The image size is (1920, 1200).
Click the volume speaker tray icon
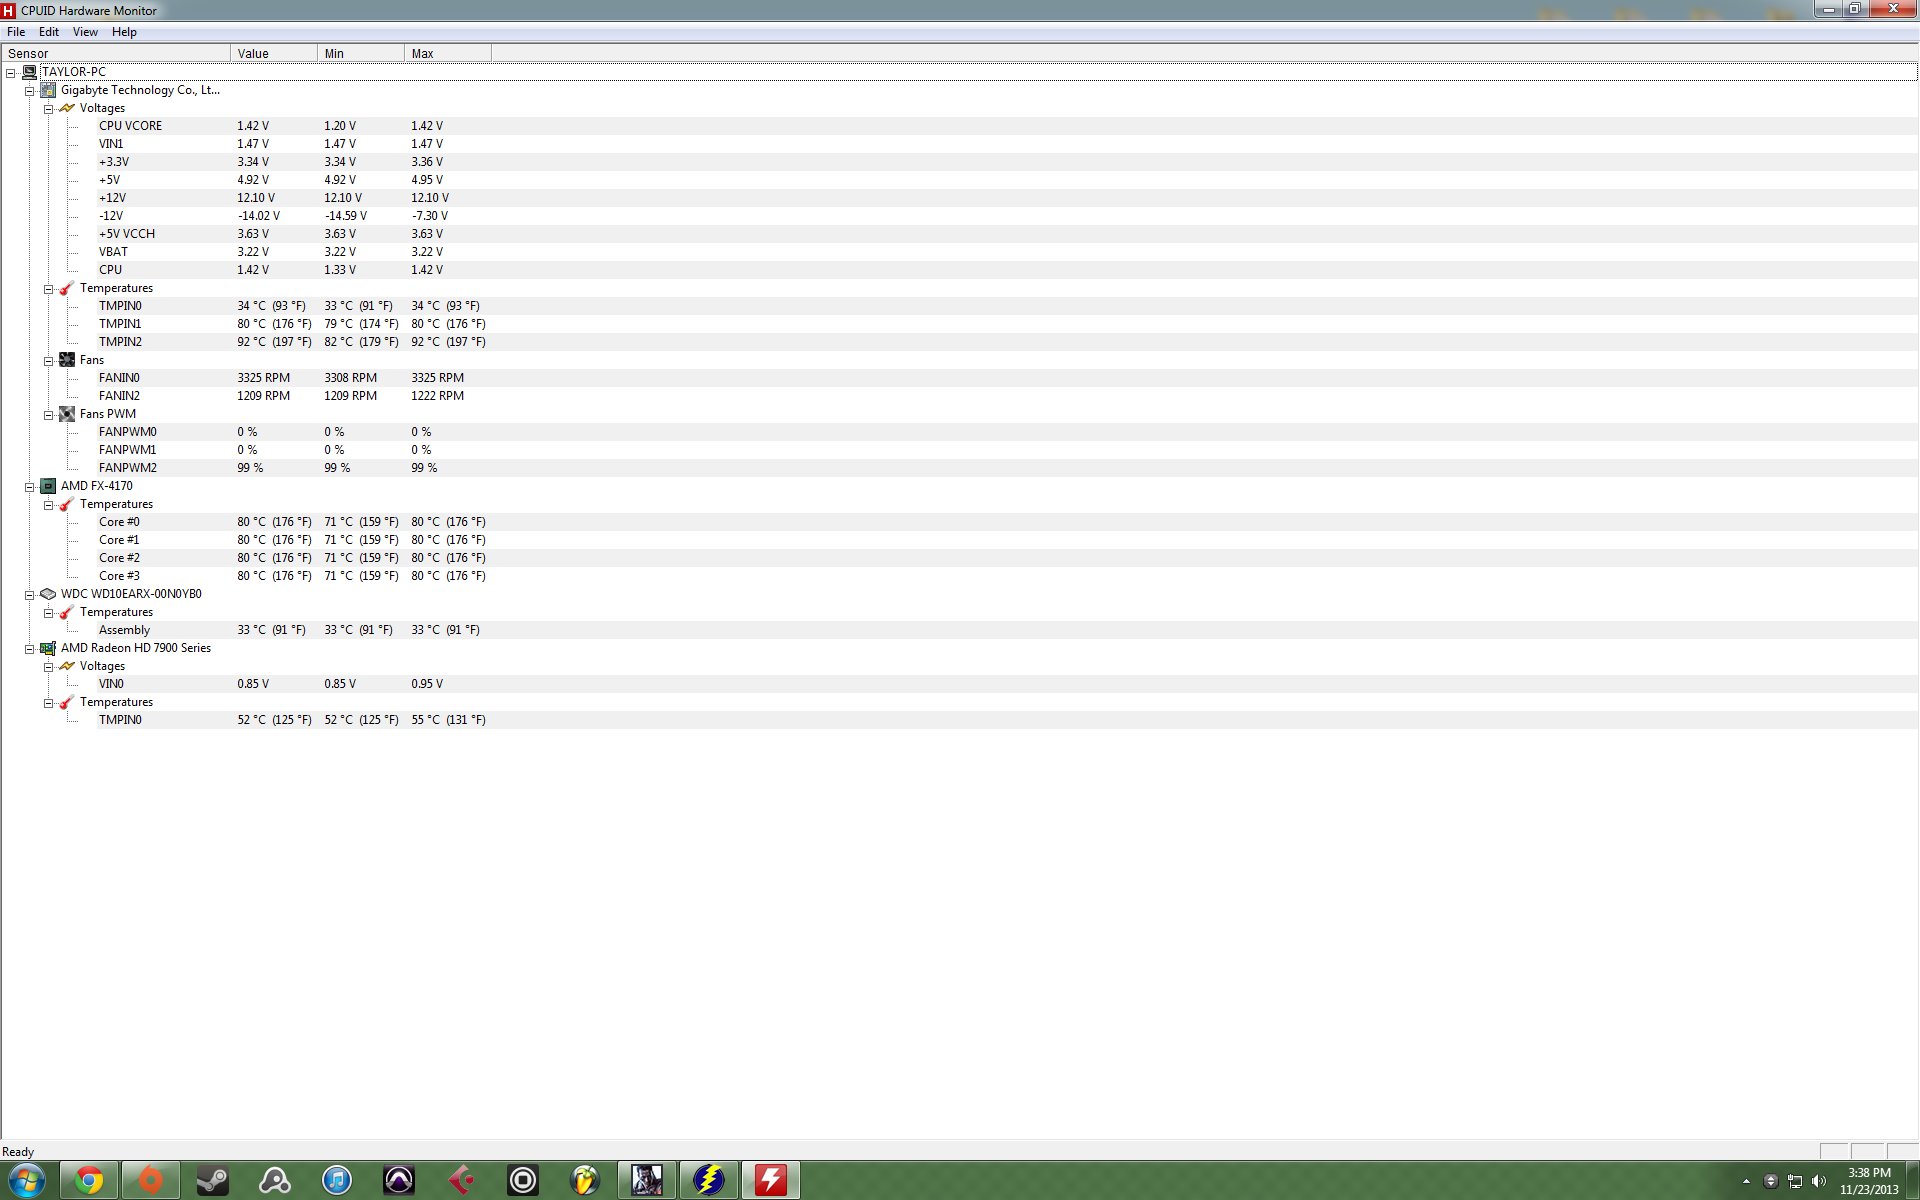(1819, 1181)
